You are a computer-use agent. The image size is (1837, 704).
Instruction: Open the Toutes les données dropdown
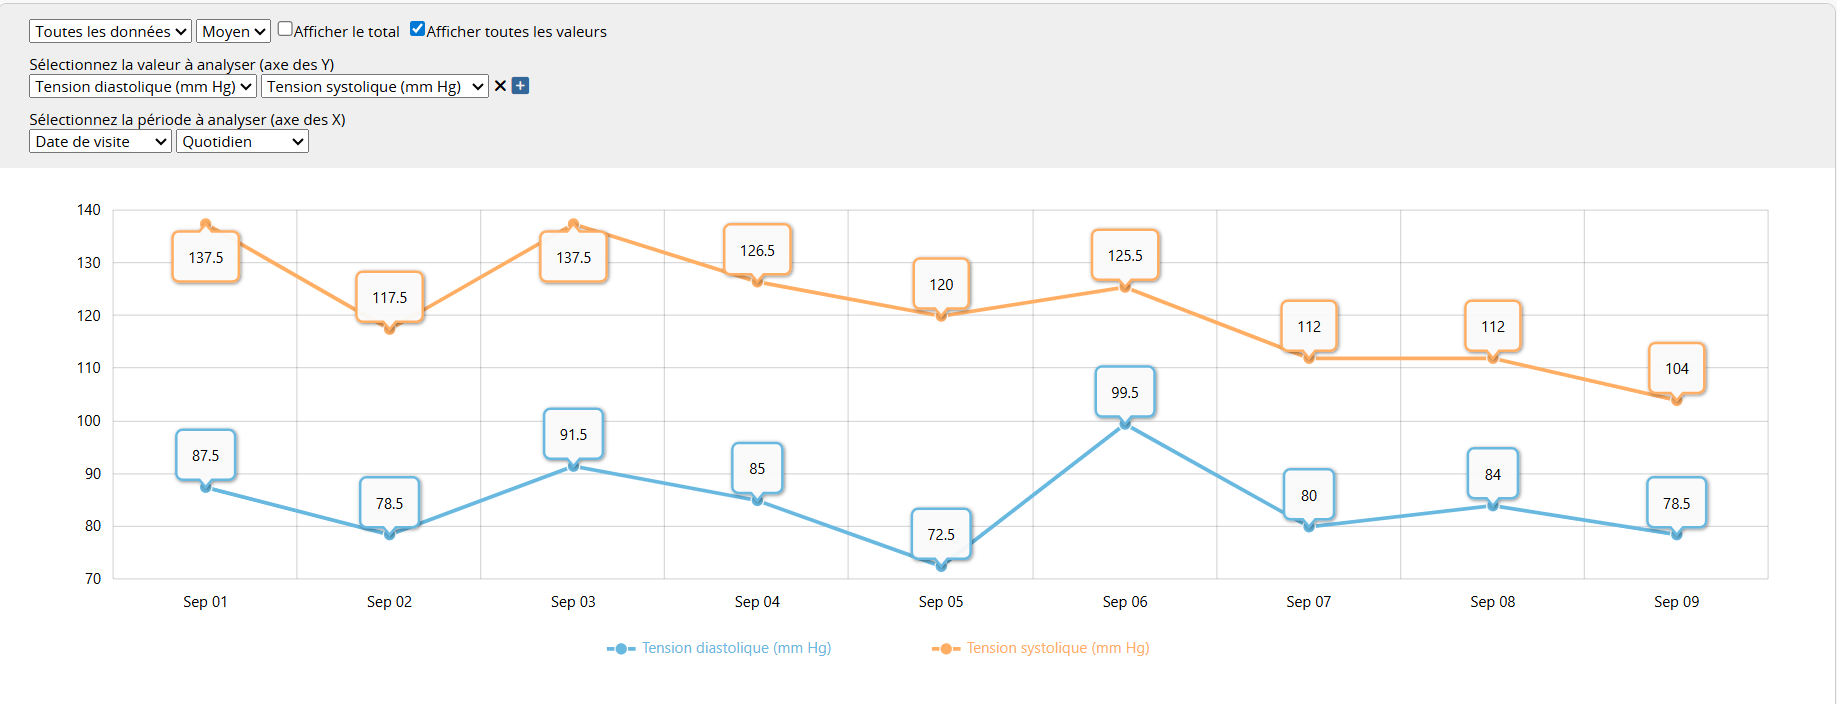(110, 32)
